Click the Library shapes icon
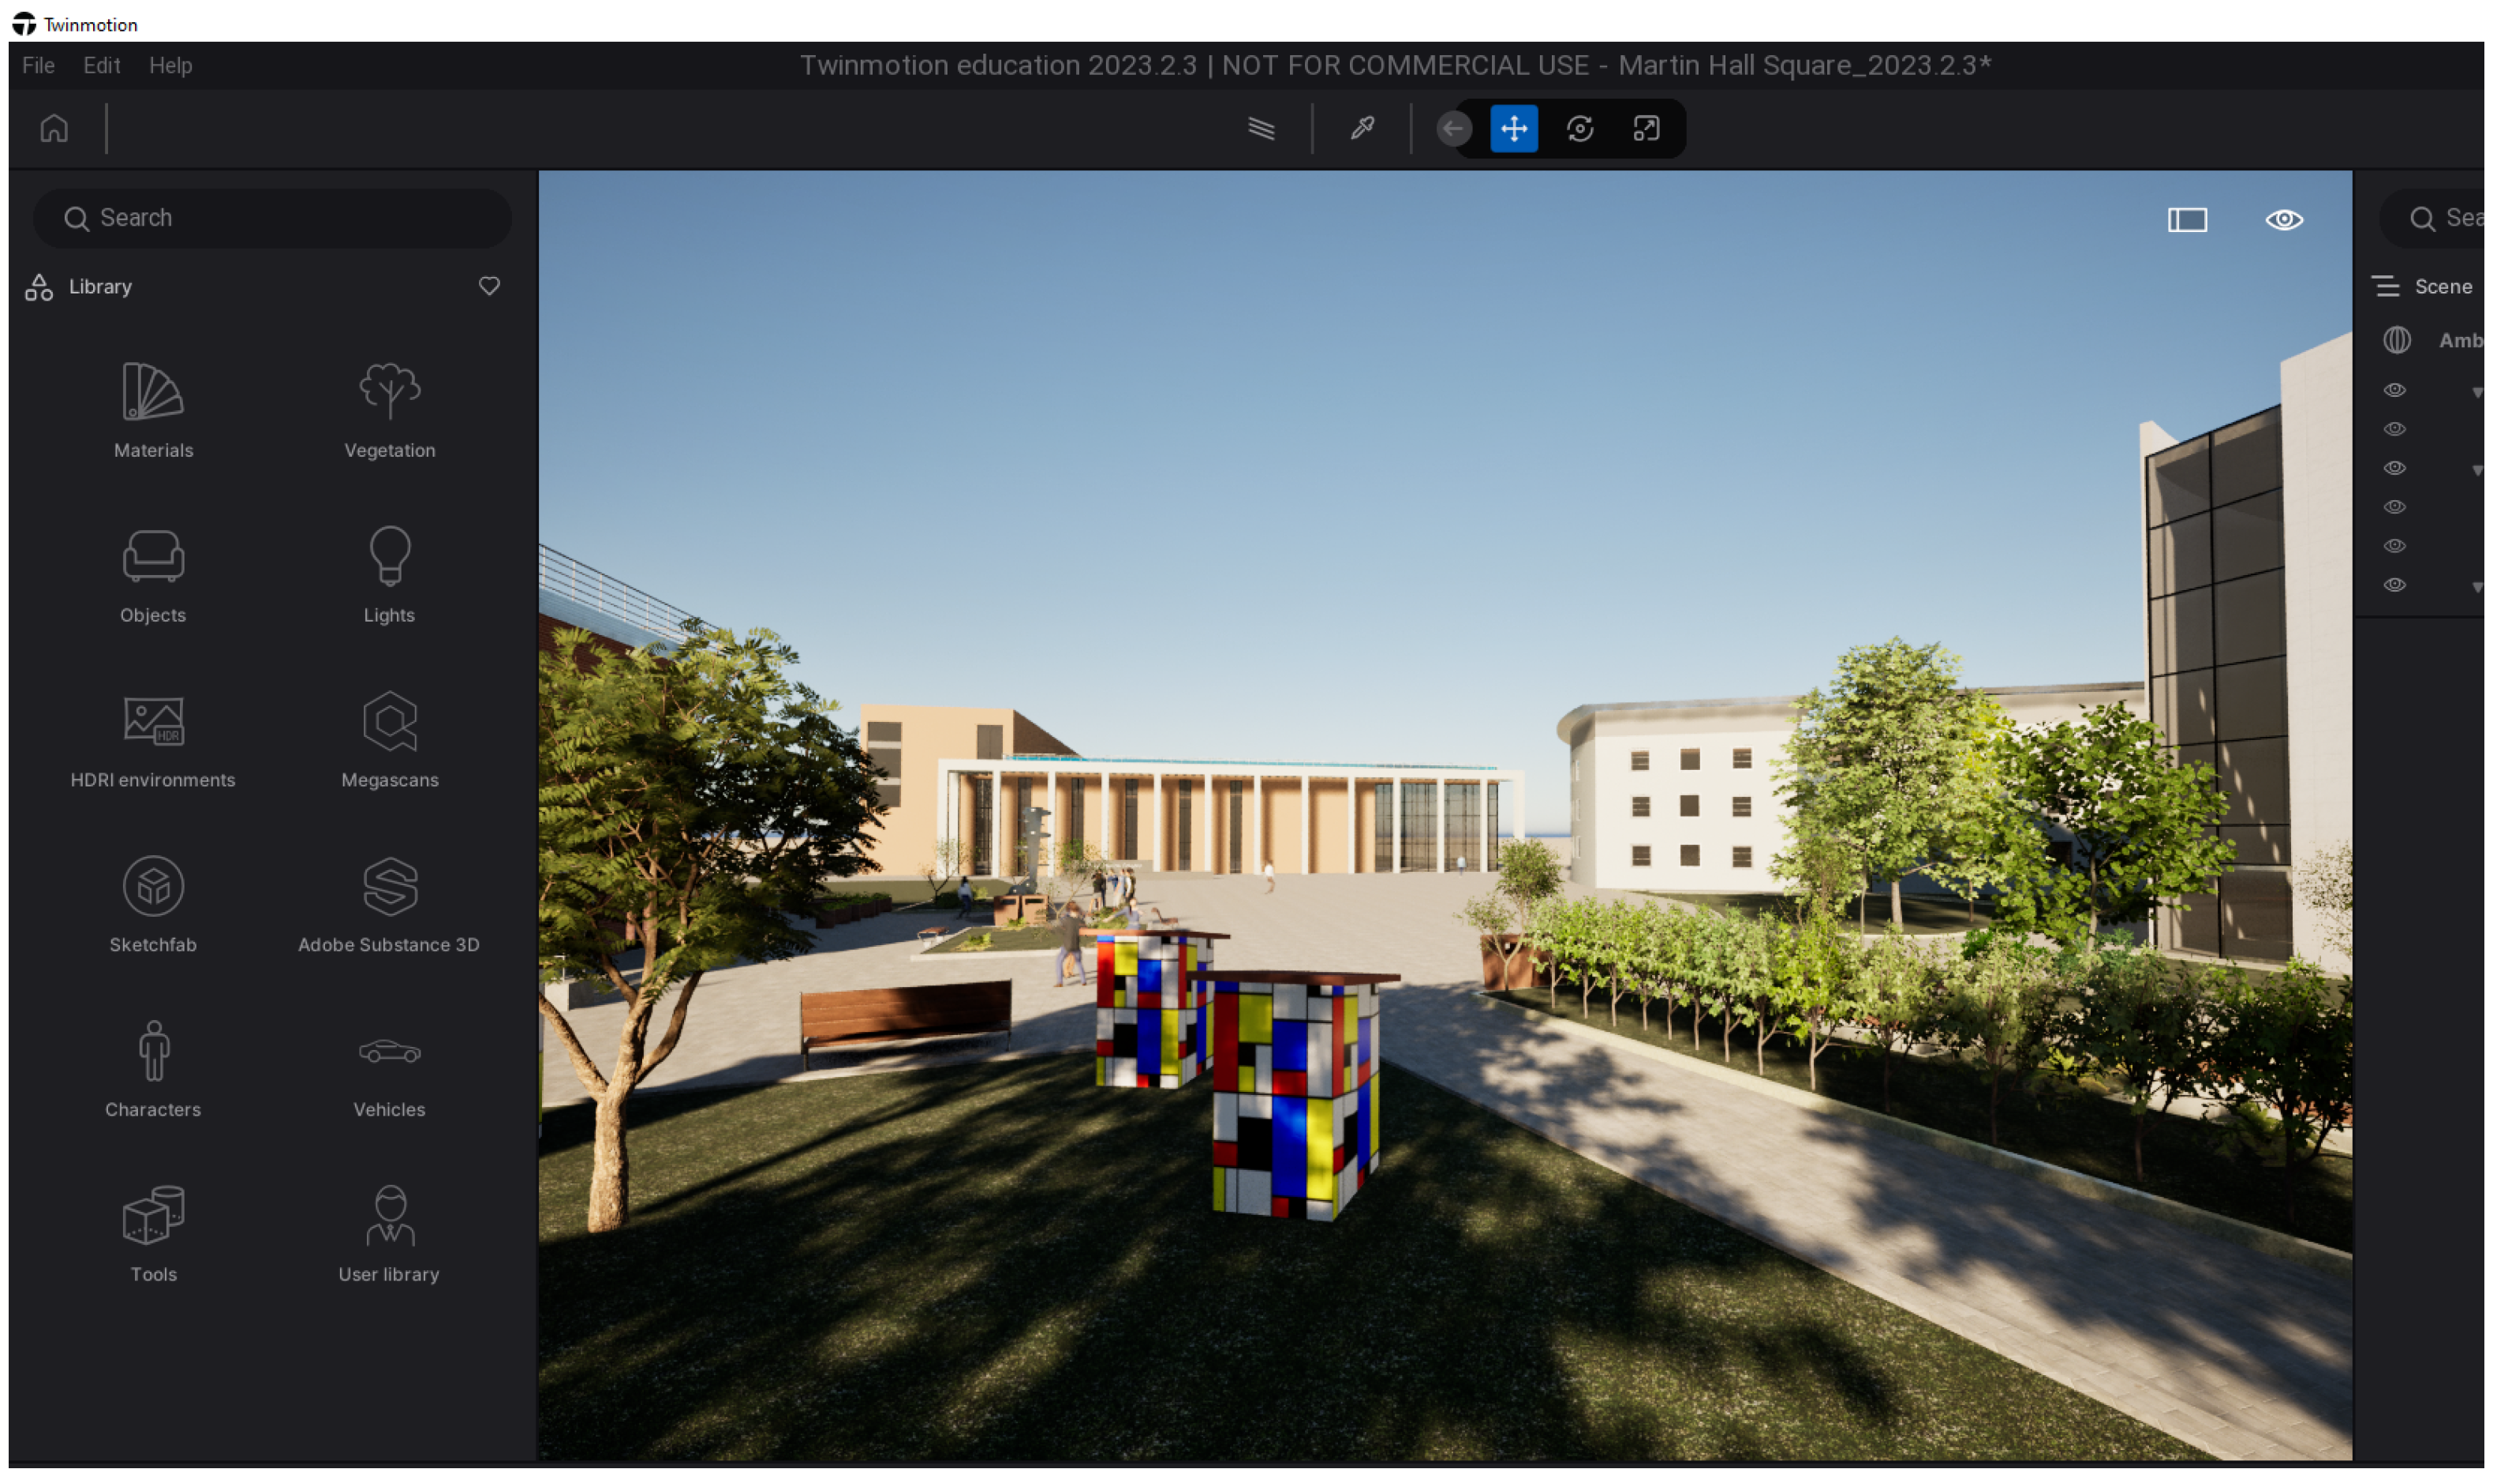 point(39,287)
